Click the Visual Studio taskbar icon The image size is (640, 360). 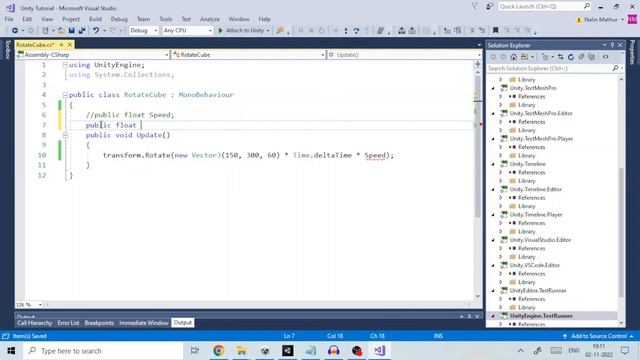(380, 351)
